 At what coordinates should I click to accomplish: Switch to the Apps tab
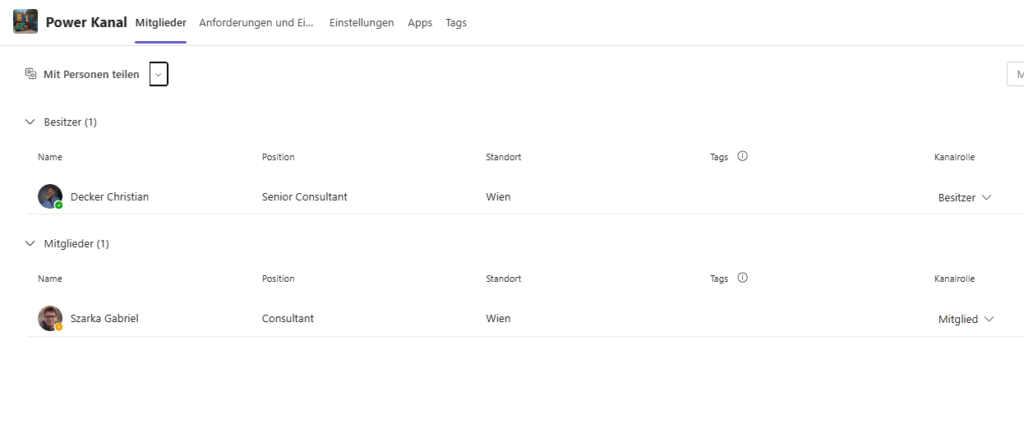pos(420,22)
